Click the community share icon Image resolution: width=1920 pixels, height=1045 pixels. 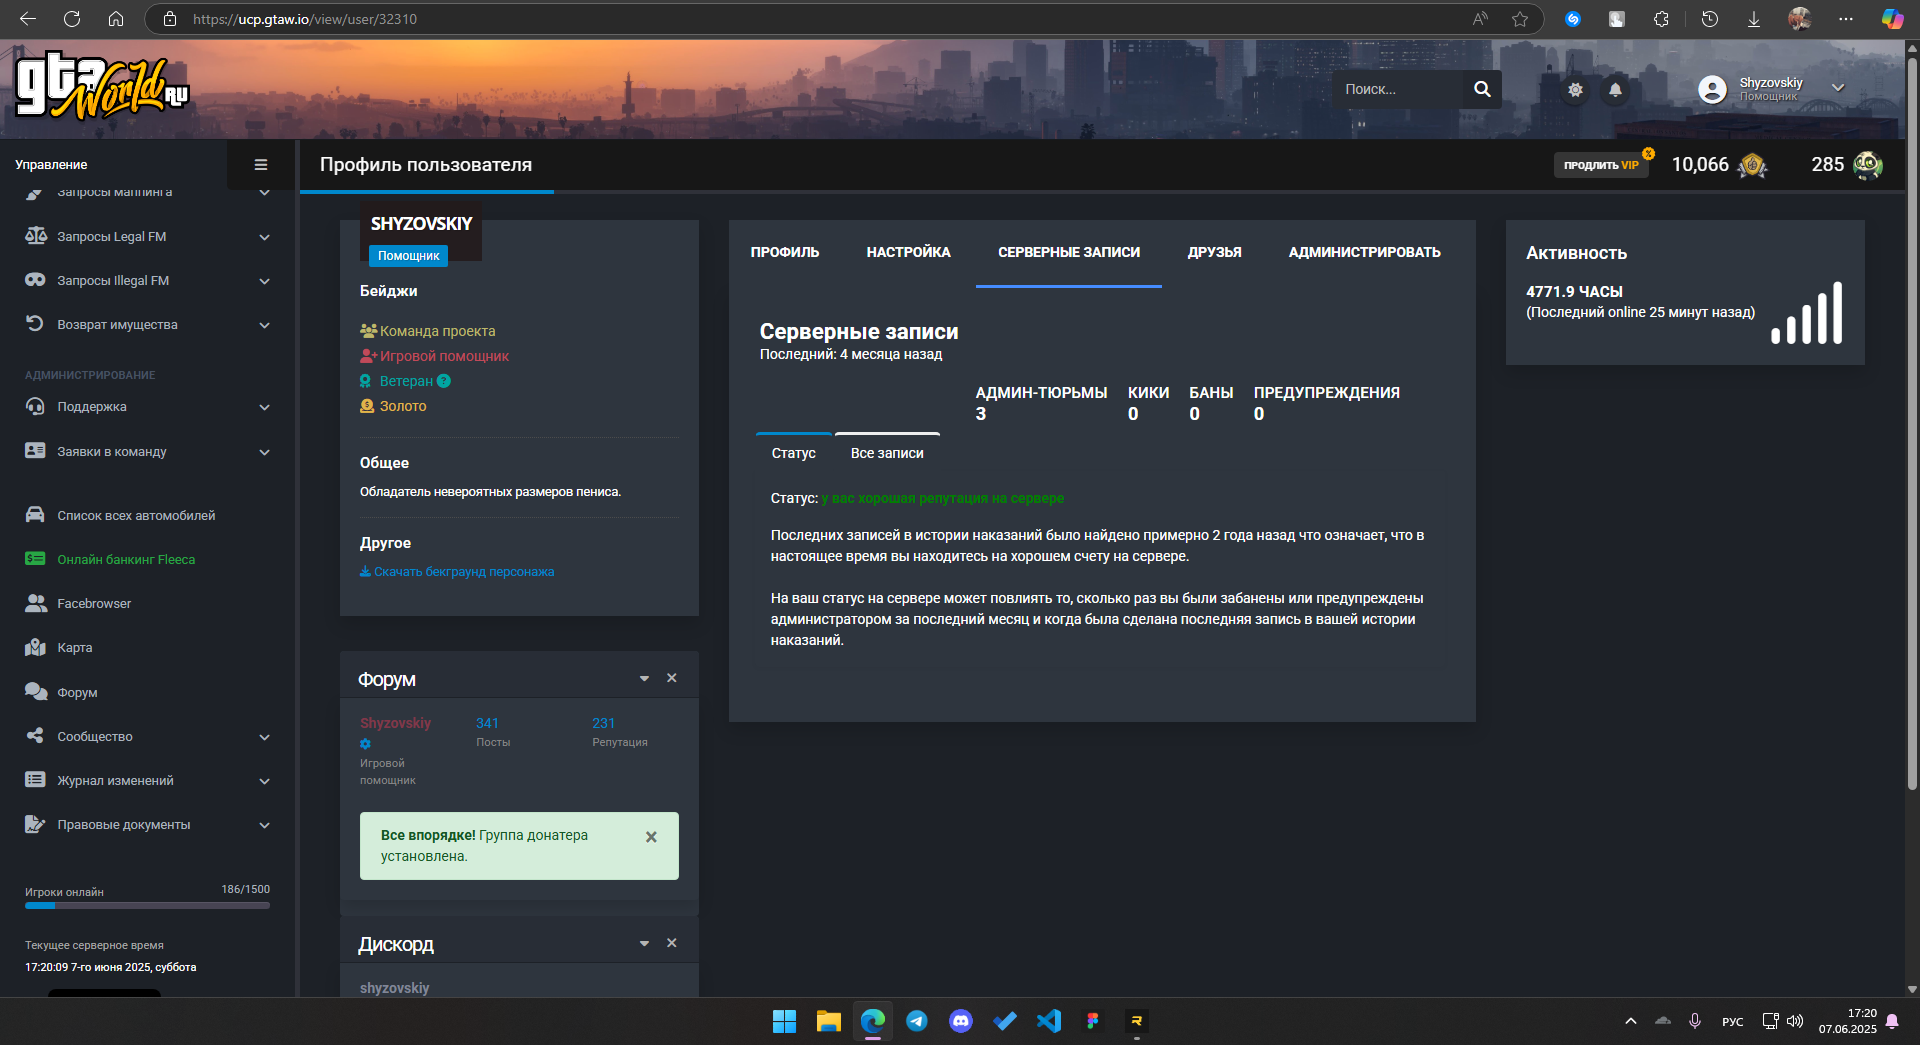[x=35, y=736]
